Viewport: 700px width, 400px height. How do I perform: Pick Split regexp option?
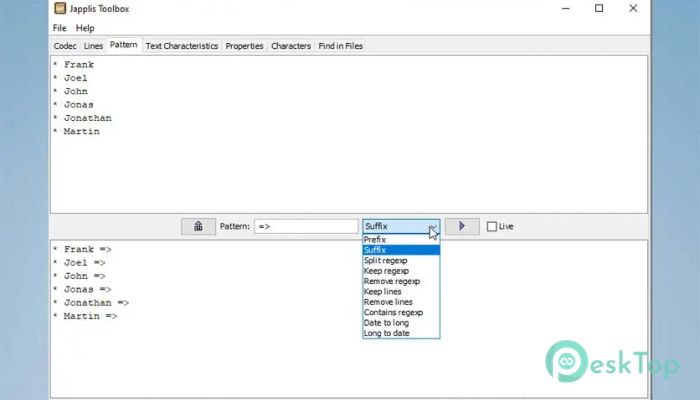coord(401,260)
